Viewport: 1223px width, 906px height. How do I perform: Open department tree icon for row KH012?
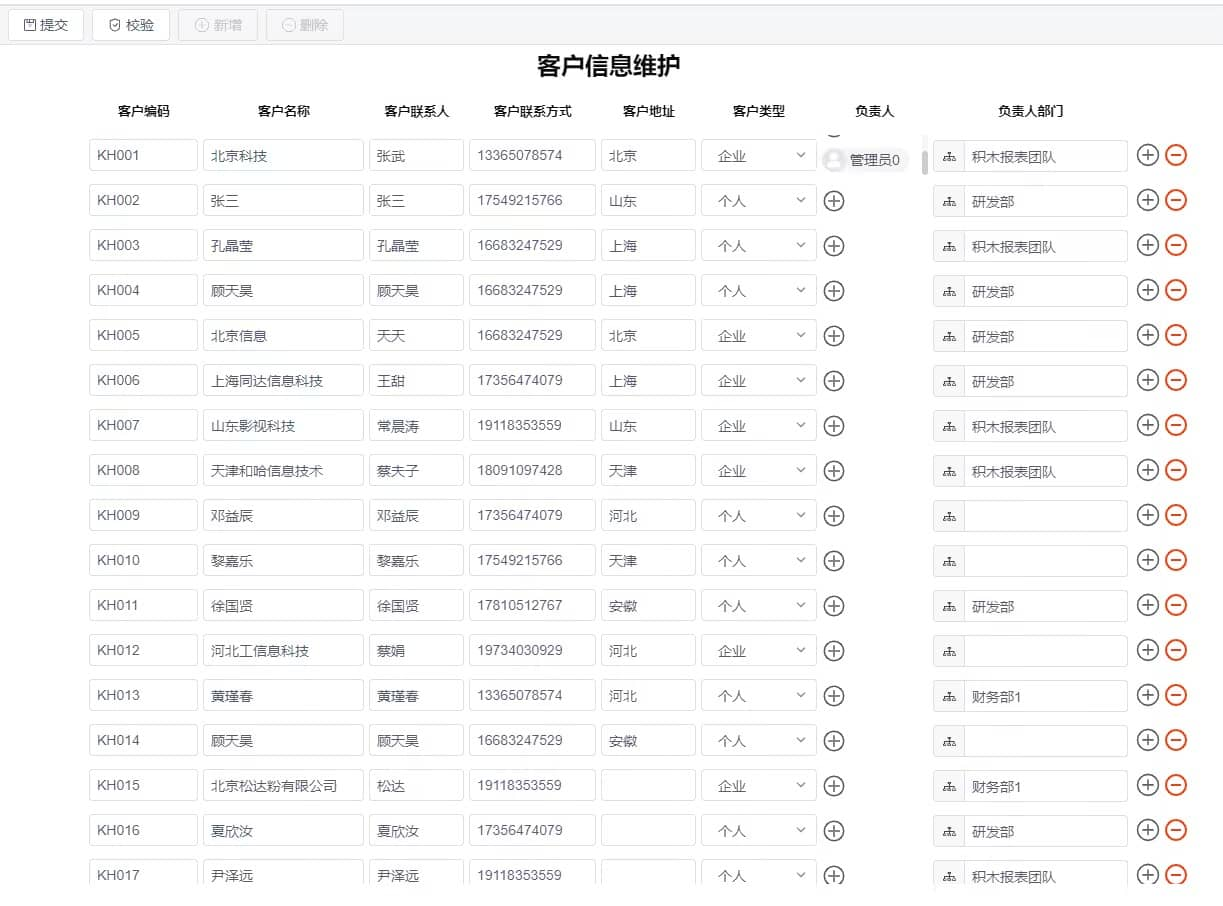949,651
